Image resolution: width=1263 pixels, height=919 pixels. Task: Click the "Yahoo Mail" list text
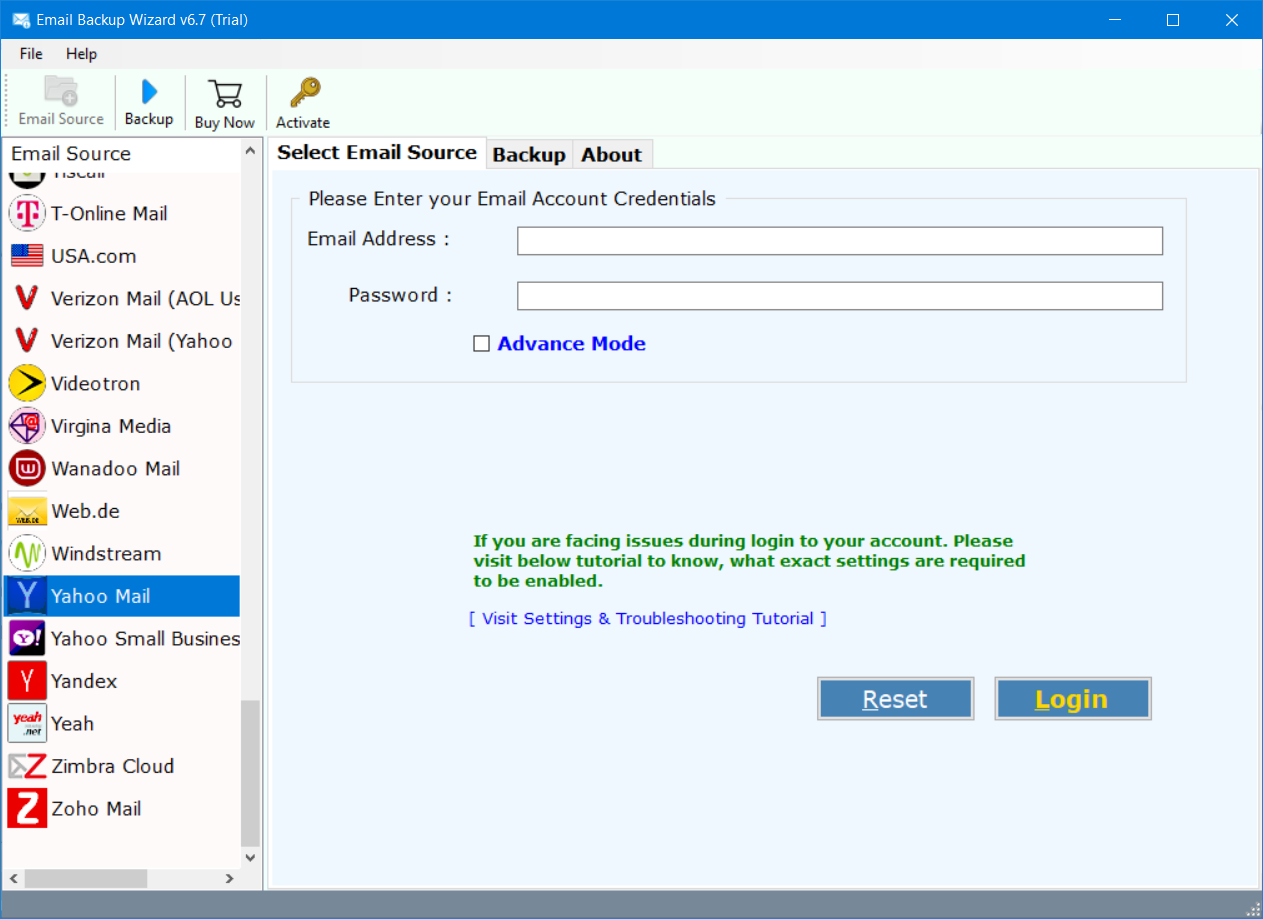(100, 596)
